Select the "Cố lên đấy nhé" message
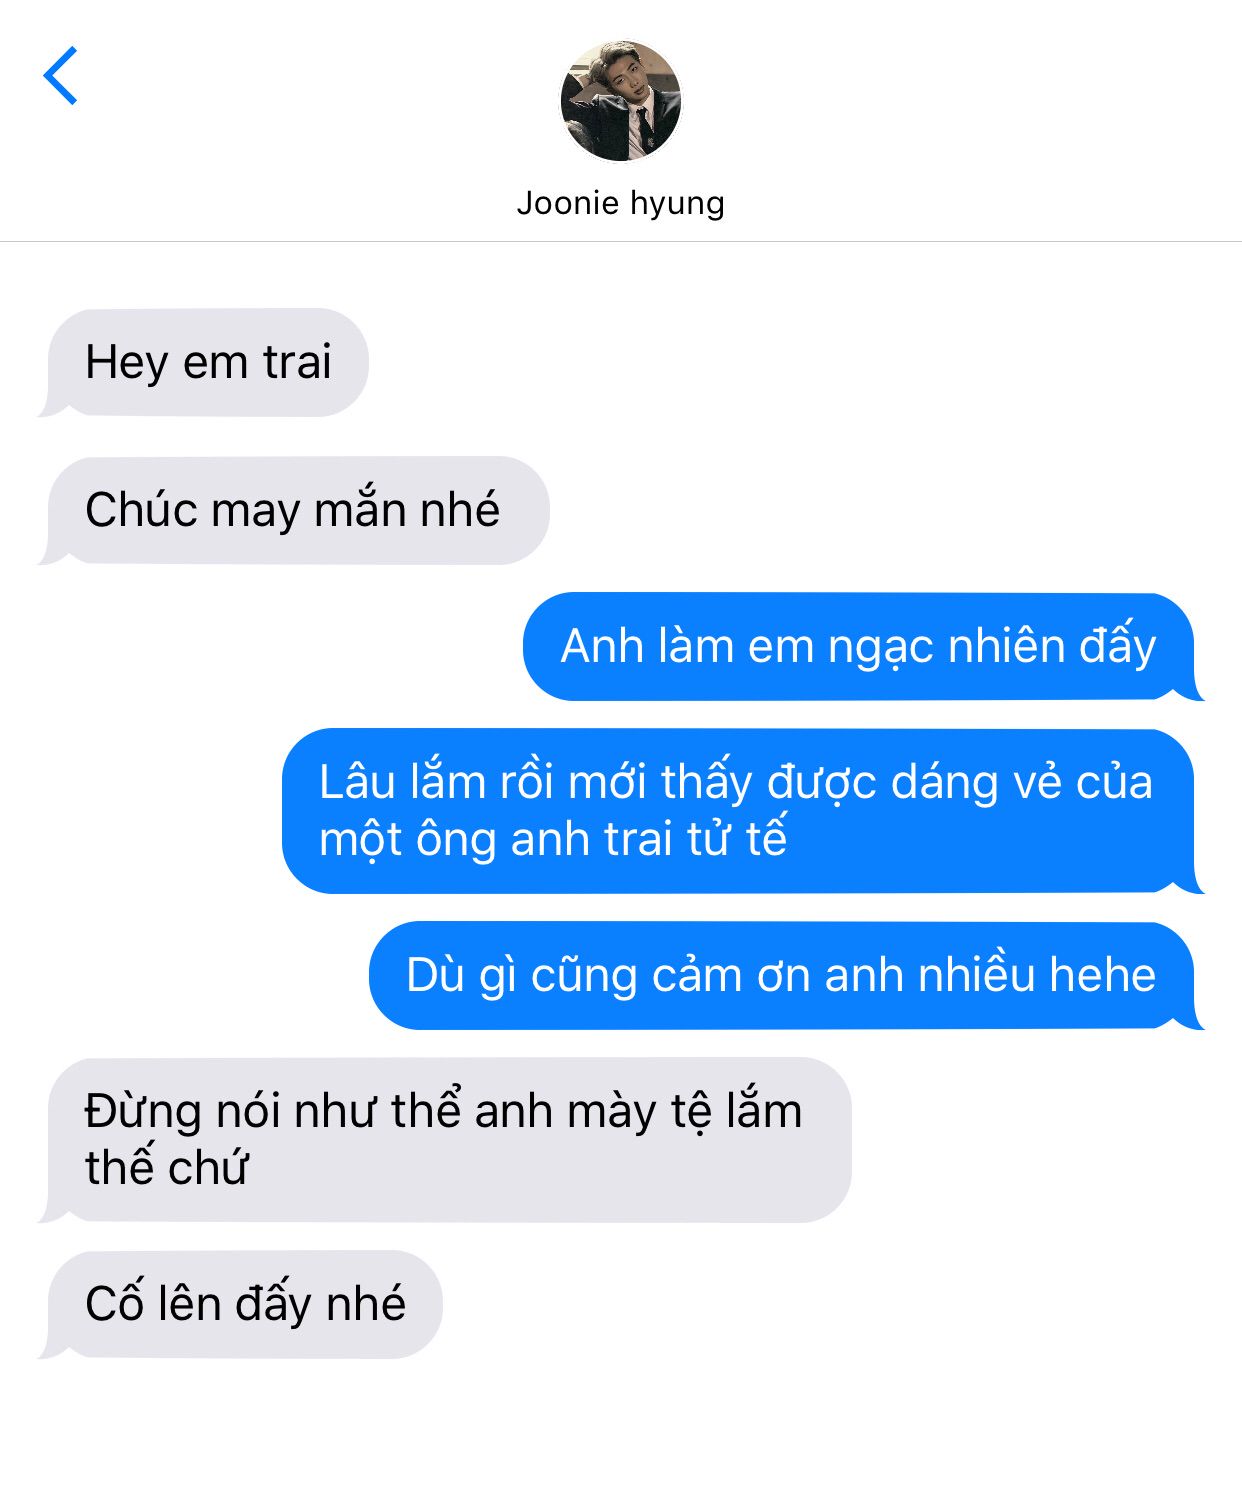Viewport: 1242px width, 1491px height. (241, 1304)
